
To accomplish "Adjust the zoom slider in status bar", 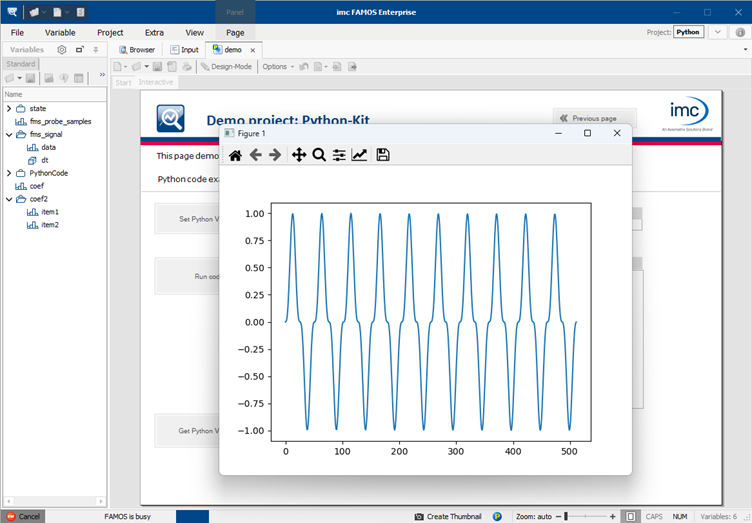I will [566, 516].
